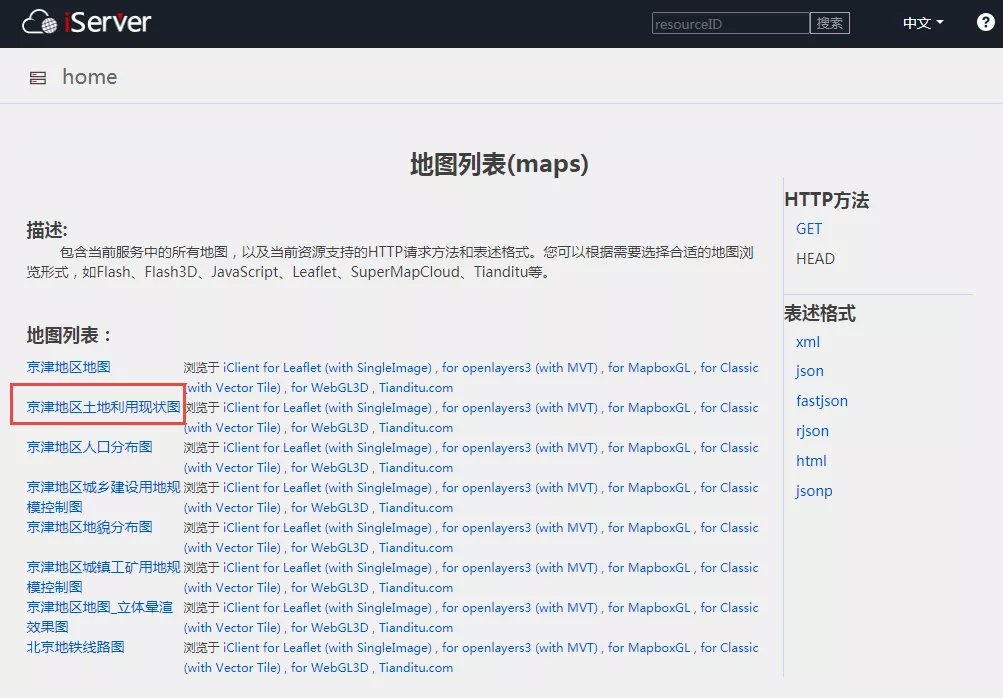Open for MapboxGL link in 京津地区地图 row

pos(649,368)
